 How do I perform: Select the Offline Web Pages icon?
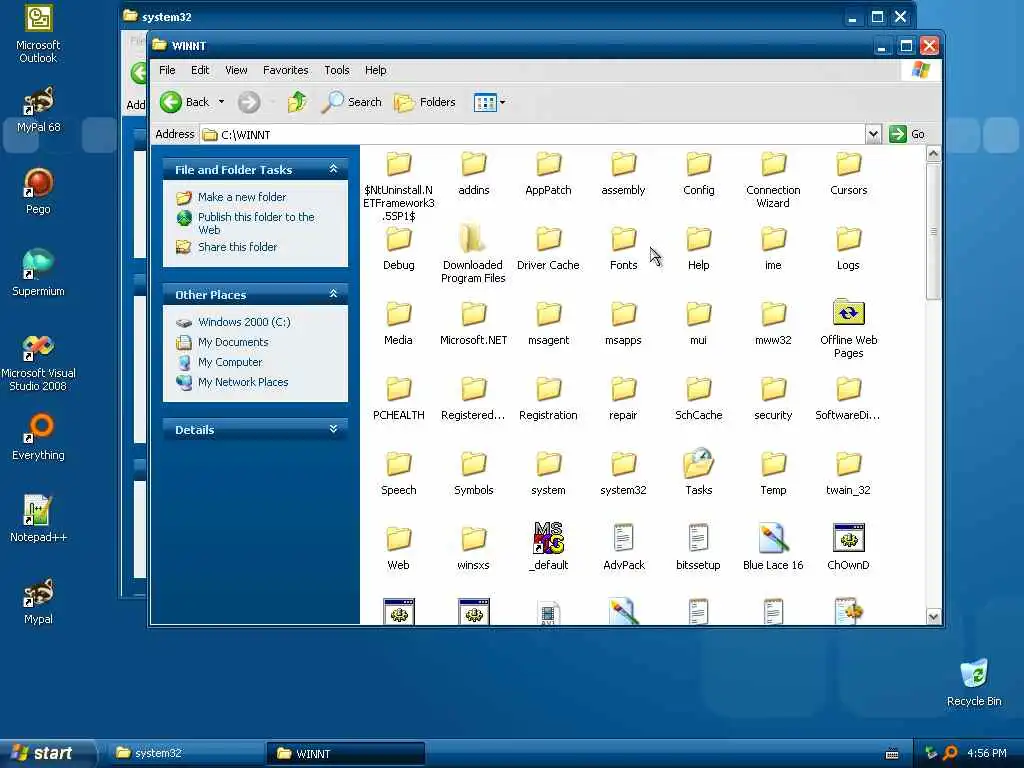coord(848,330)
